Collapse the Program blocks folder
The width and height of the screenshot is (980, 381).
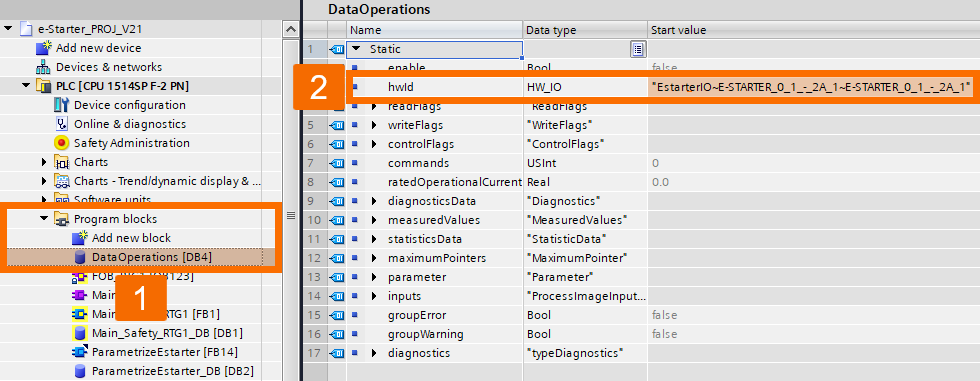click(x=44, y=219)
